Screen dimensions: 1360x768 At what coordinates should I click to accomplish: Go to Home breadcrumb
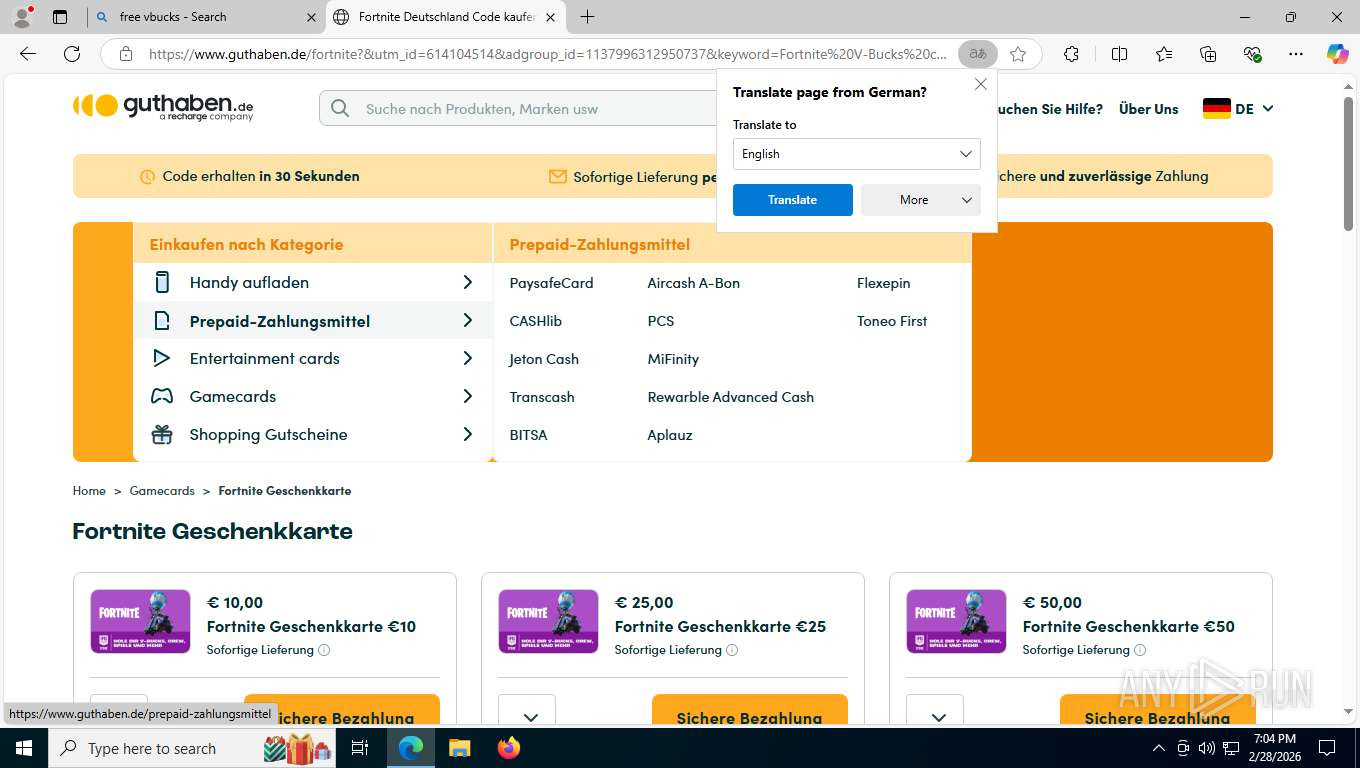pyautogui.click(x=89, y=491)
